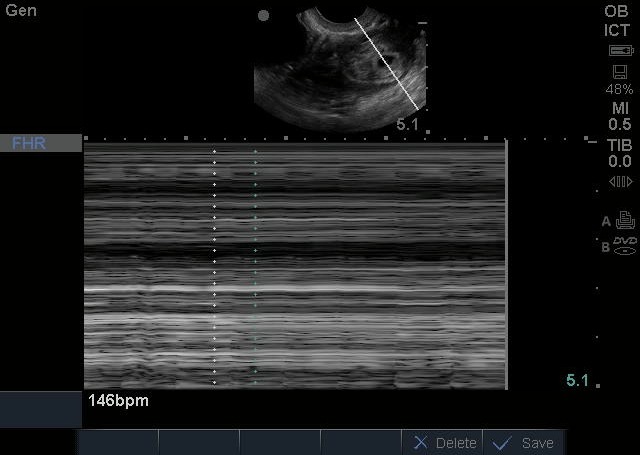Screen dimensions: 640x455
Task: Click the gray dot above the scan
Action: click(263, 16)
